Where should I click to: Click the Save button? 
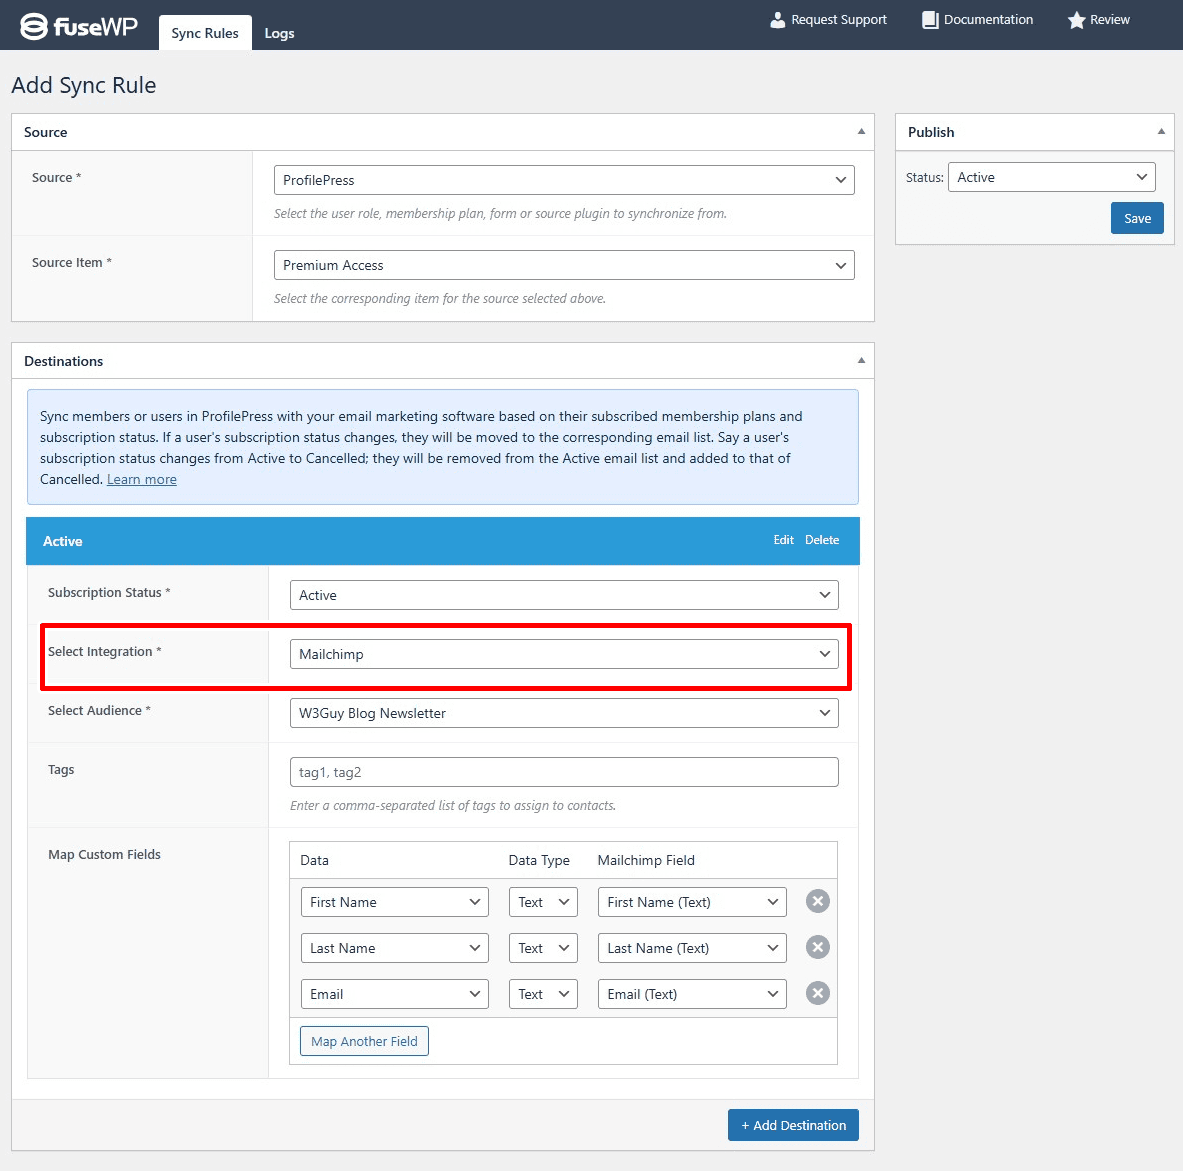tap(1137, 218)
